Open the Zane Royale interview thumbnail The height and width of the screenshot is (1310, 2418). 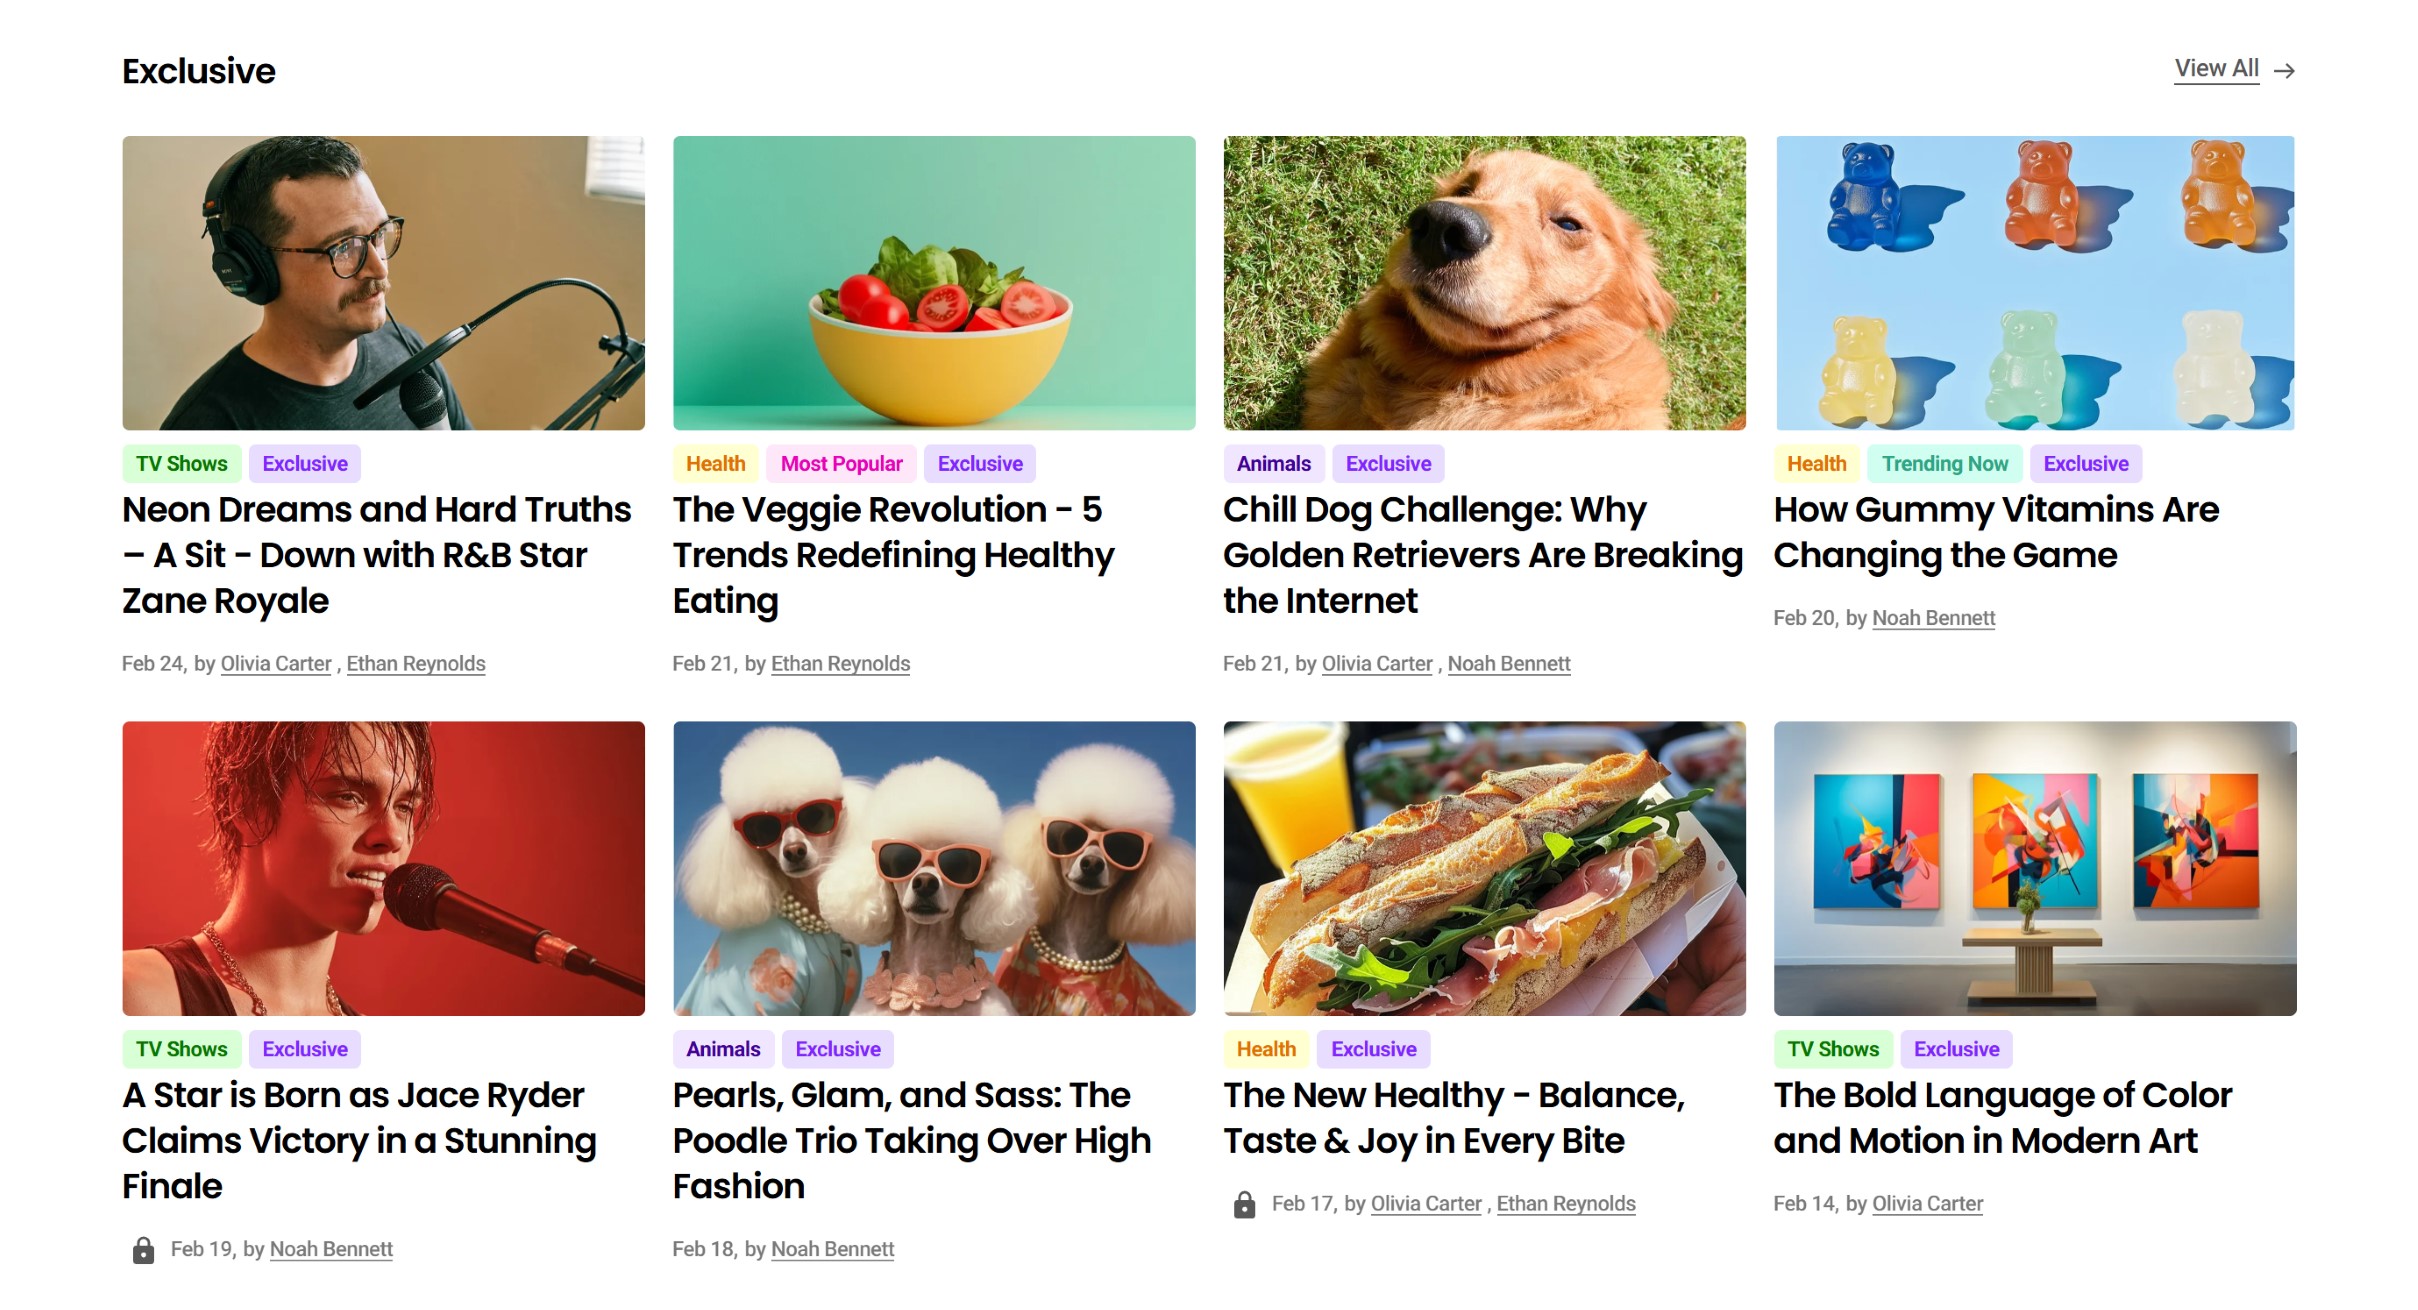383,283
